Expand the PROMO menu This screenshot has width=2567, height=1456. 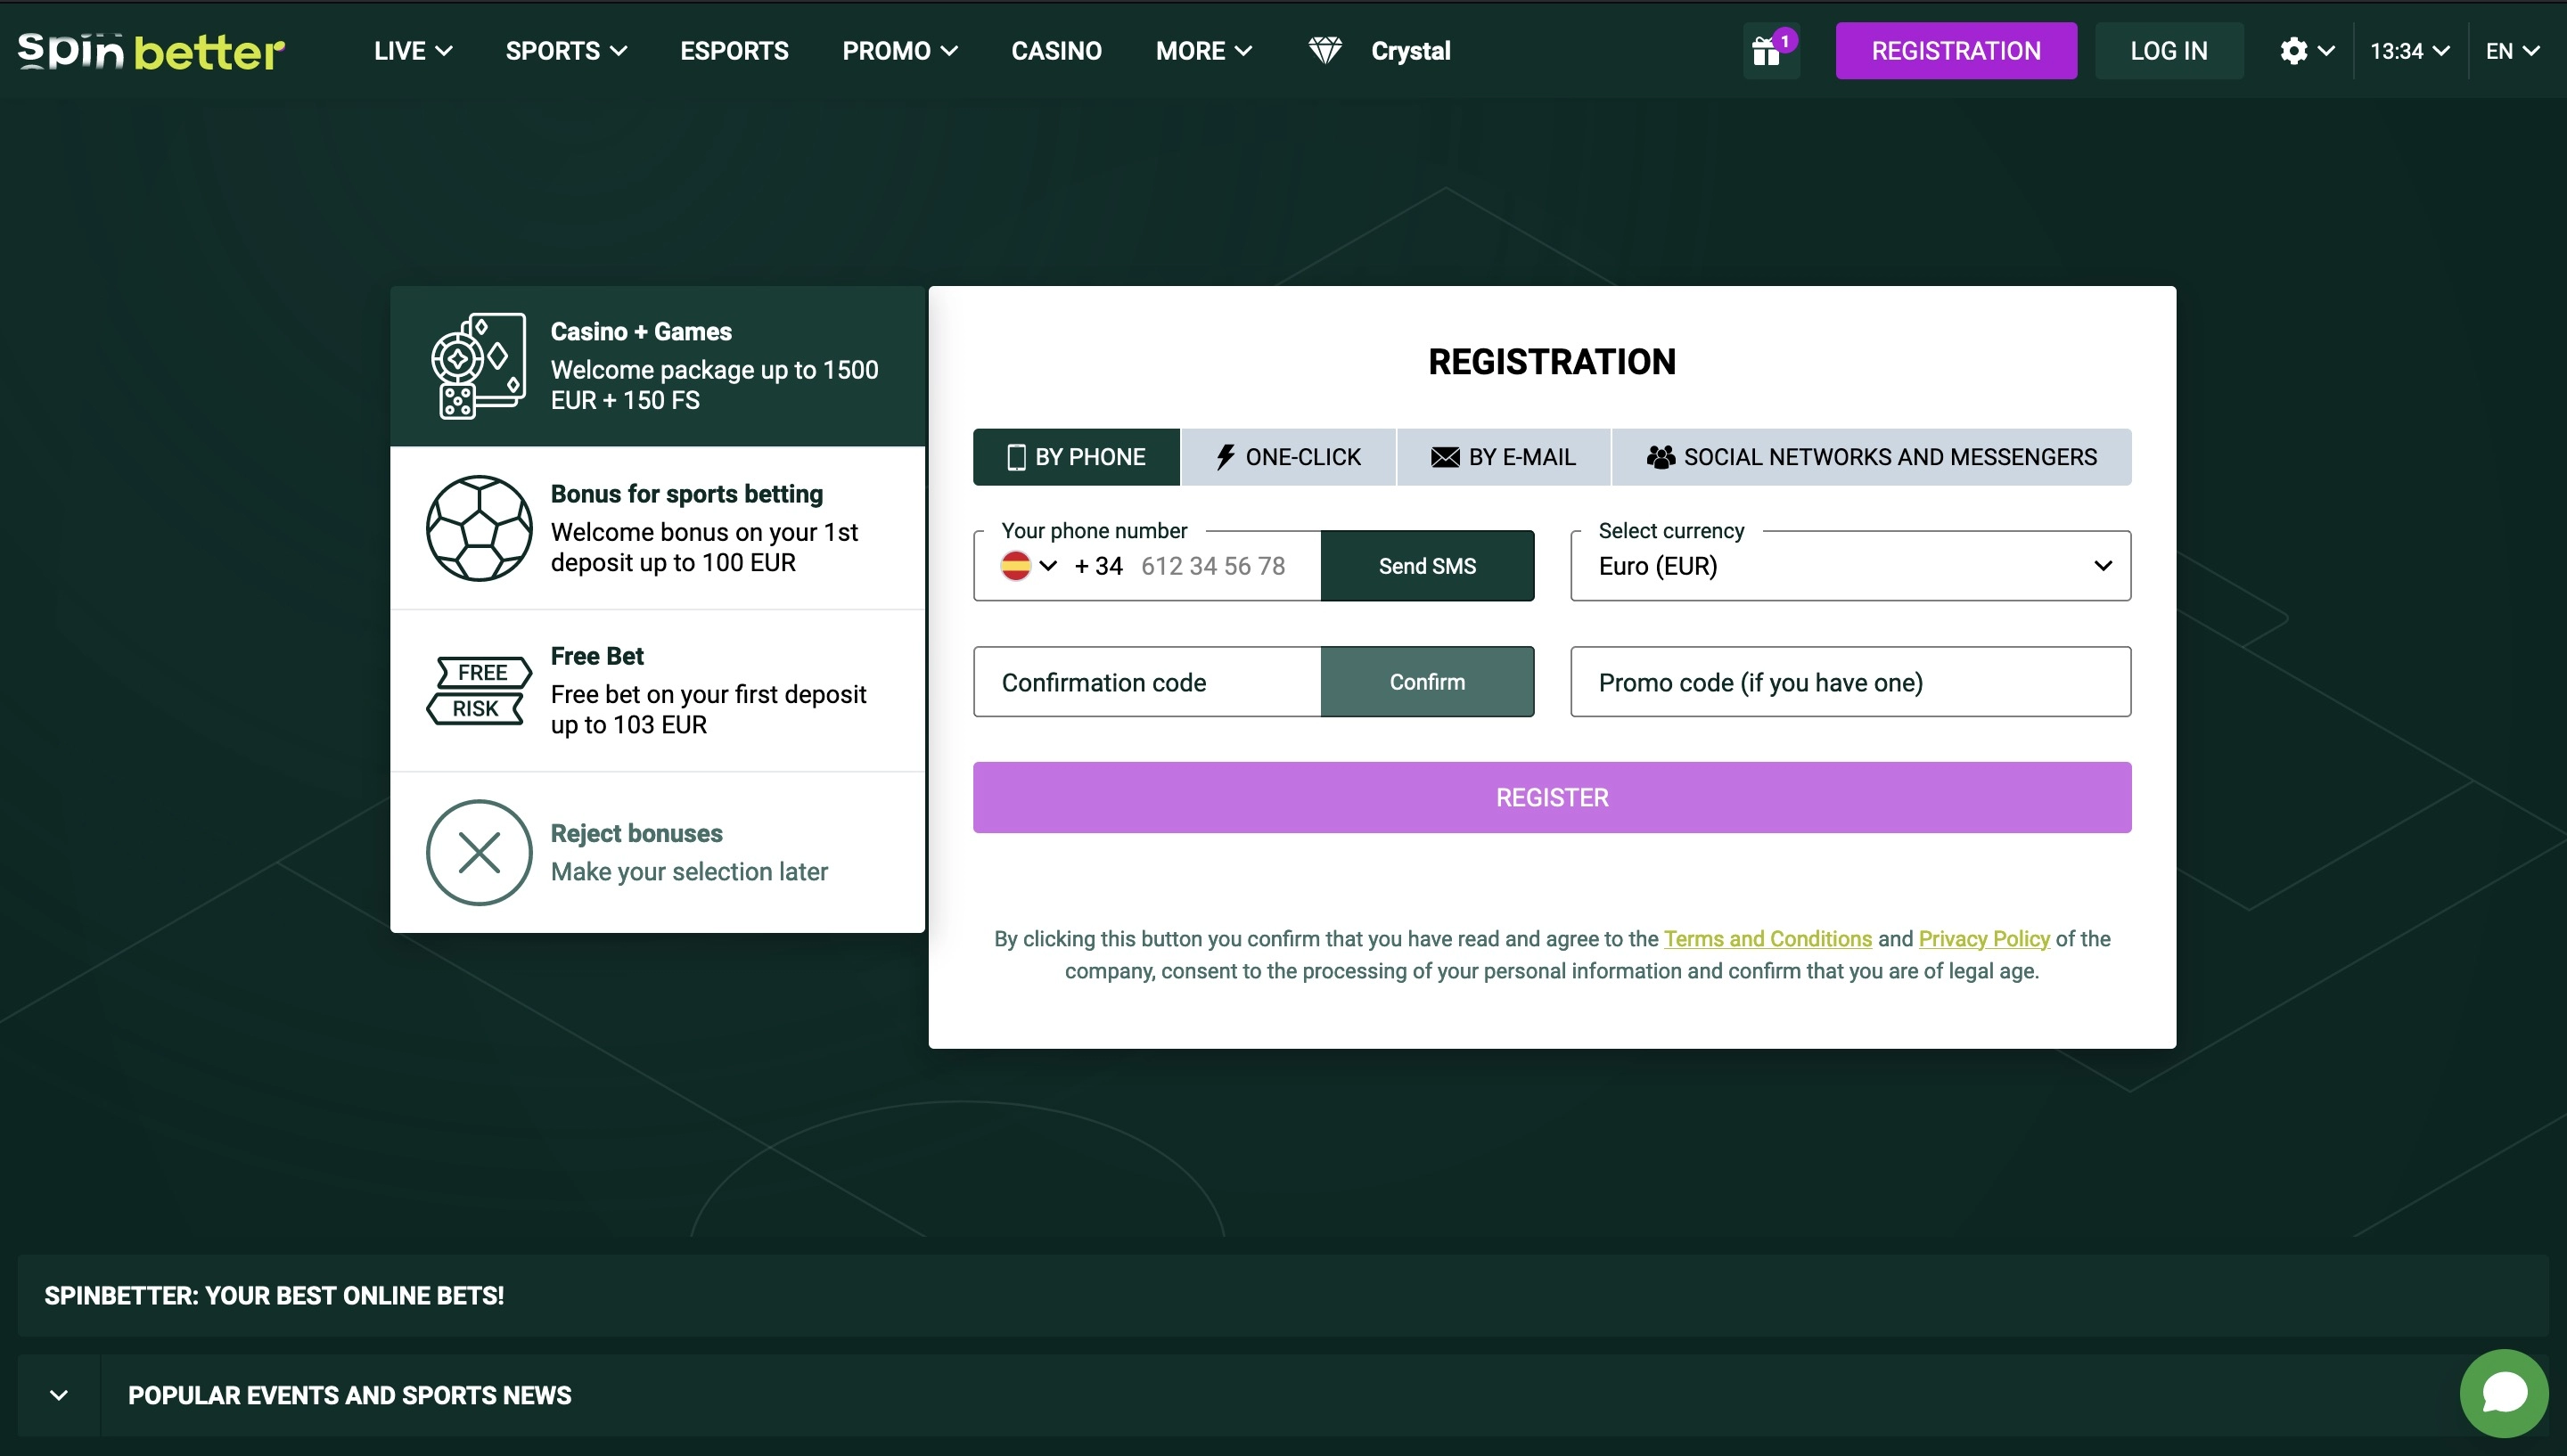pyautogui.click(x=900, y=51)
